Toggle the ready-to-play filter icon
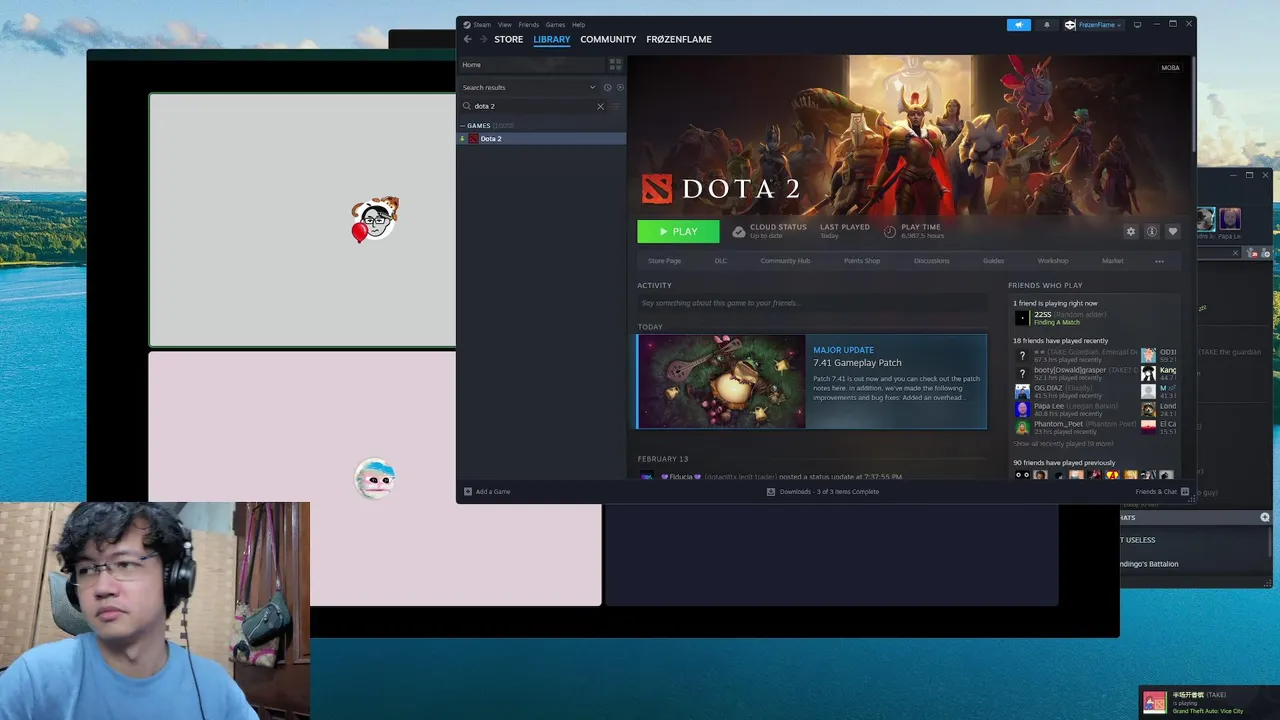 620,87
